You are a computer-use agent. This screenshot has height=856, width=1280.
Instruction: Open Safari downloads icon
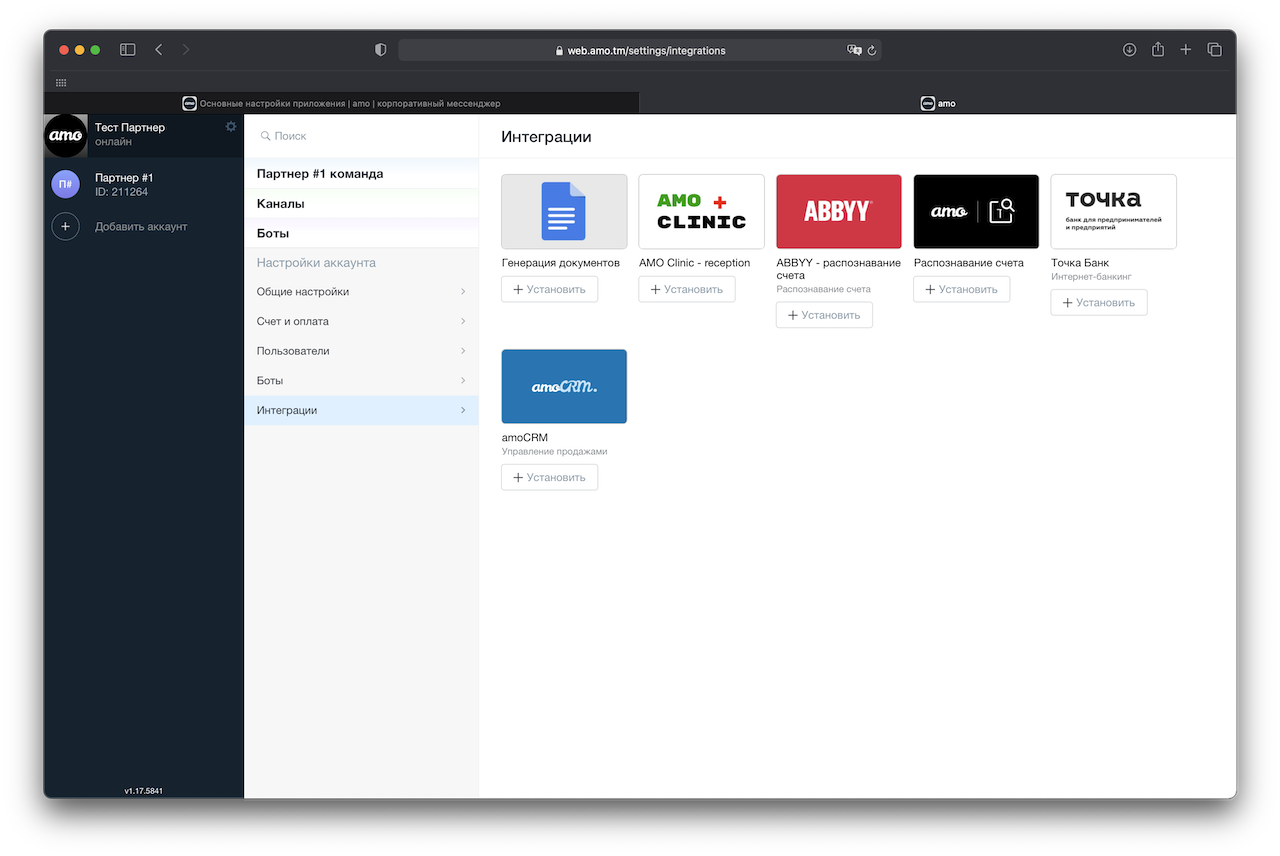pos(1129,50)
